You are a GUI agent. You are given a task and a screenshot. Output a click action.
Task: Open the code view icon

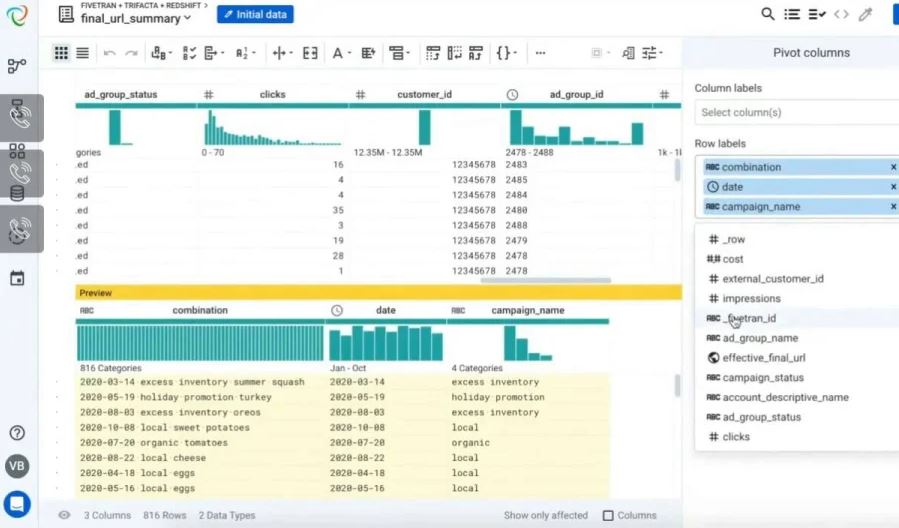click(x=841, y=14)
